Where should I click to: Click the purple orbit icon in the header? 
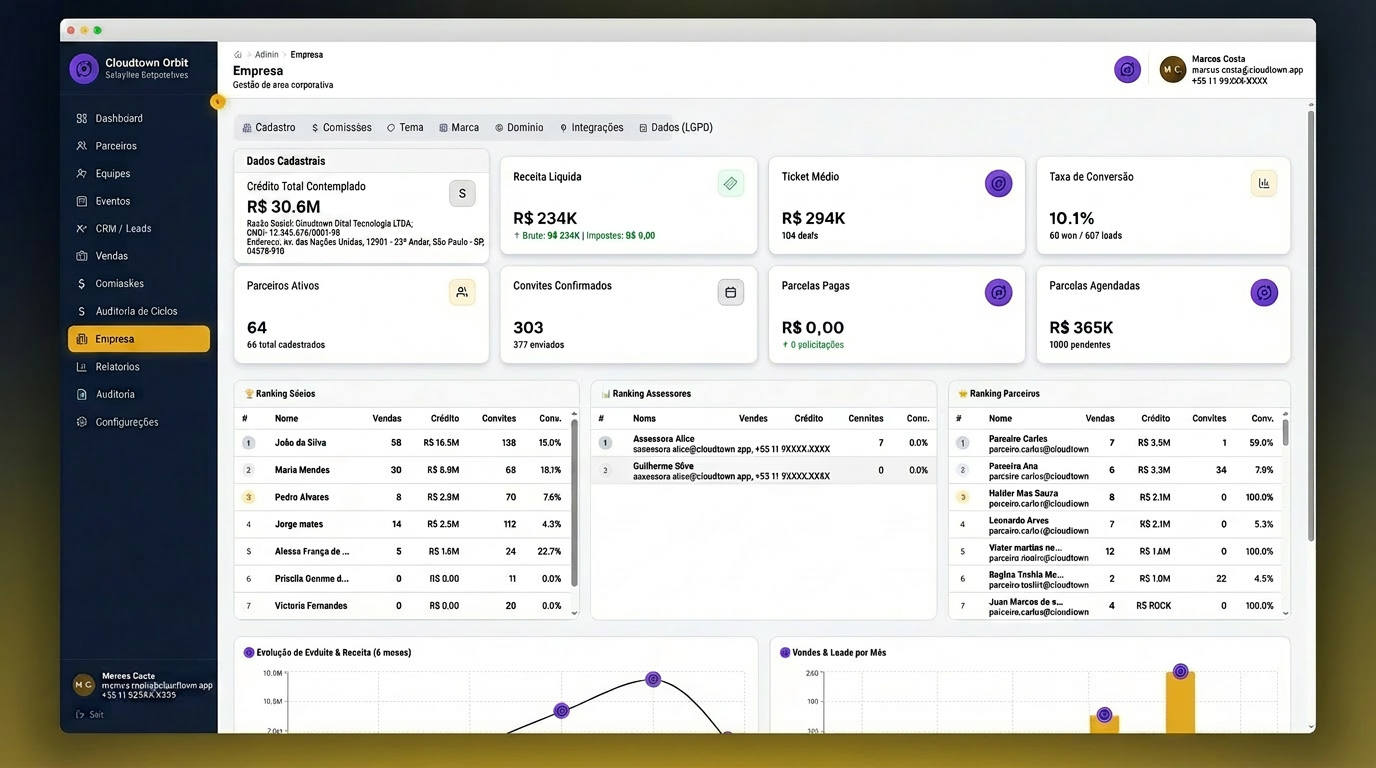[x=1128, y=69]
